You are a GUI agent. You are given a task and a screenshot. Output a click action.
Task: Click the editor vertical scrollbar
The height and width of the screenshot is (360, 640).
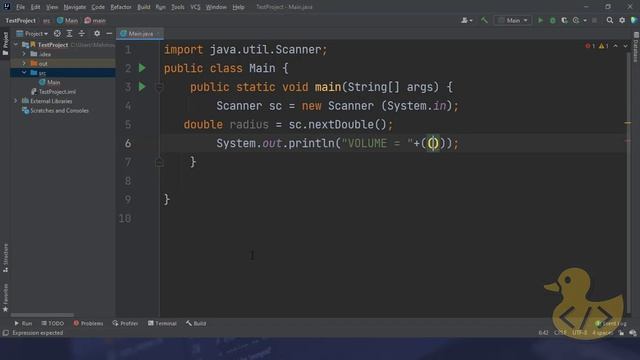tap(628, 182)
